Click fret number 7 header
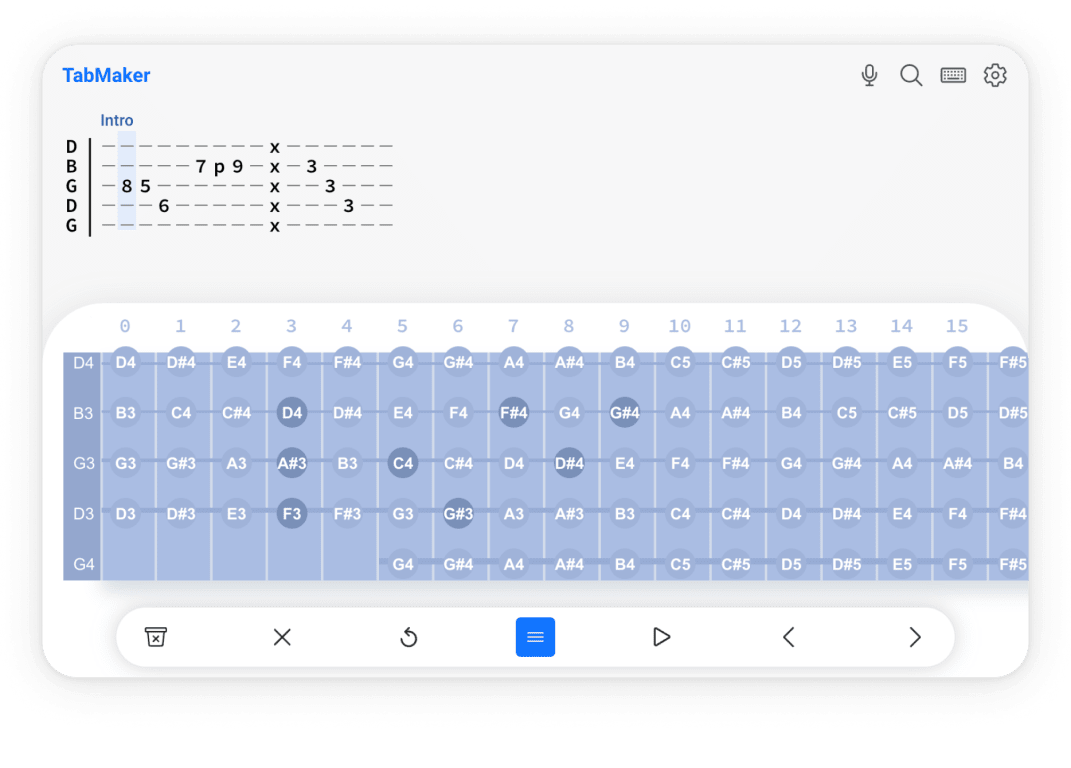Image resolution: width=1071 pixels, height=768 pixels. (x=514, y=326)
